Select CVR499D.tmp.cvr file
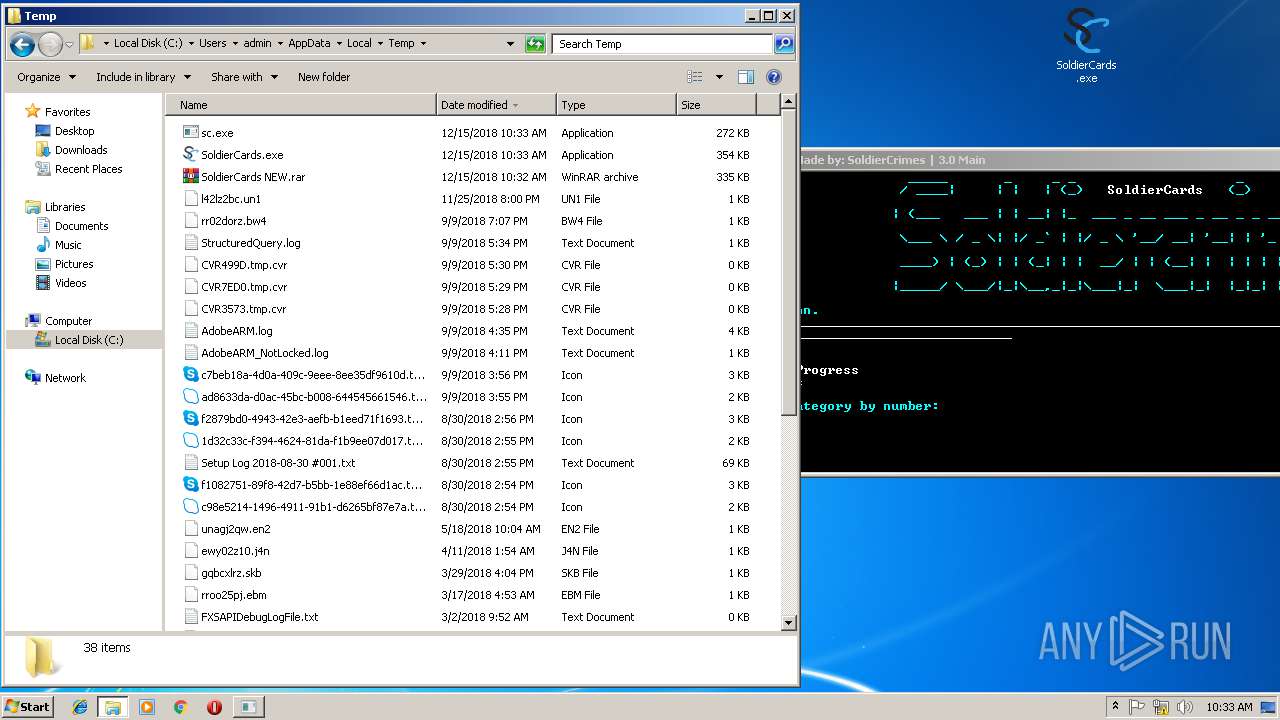Image resolution: width=1280 pixels, height=720 pixels. pyautogui.click(x=244, y=265)
